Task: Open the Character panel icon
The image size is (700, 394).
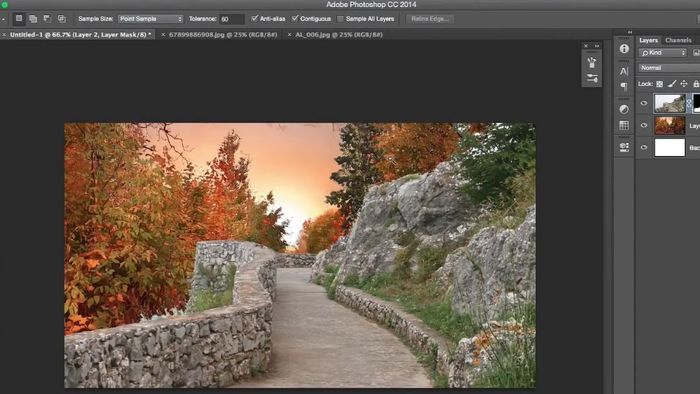Action: (x=624, y=71)
